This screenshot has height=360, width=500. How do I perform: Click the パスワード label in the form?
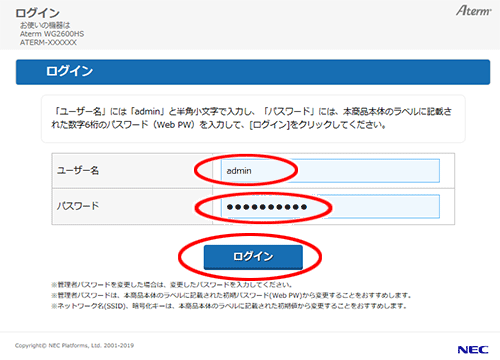click(x=78, y=206)
